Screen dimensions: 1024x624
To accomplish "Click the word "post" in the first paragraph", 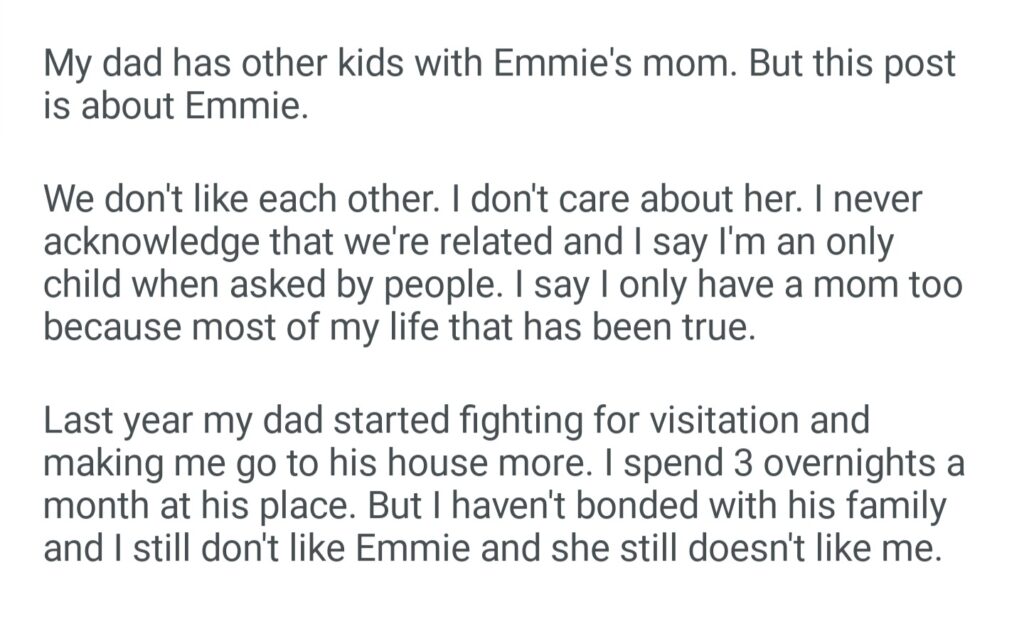I will click(x=920, y=65).
